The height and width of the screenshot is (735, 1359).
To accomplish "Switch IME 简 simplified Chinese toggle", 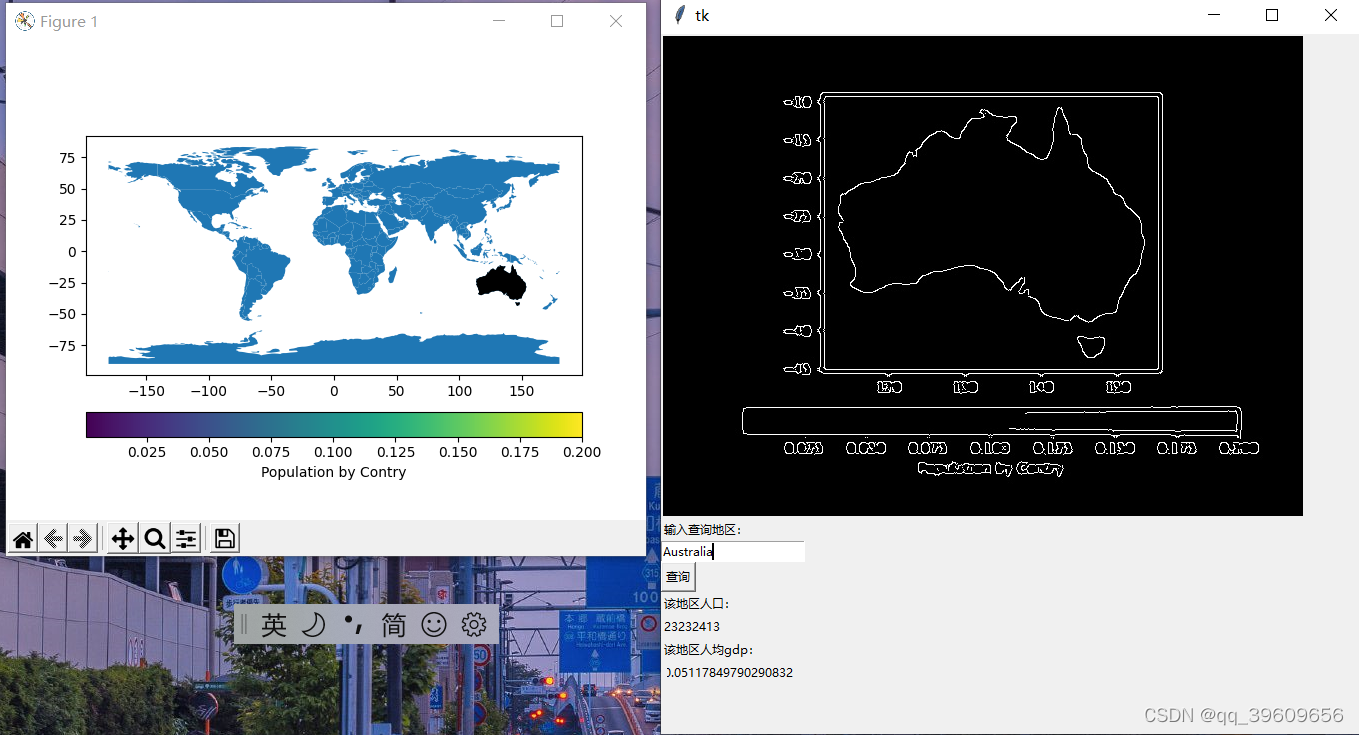I will [394, 625].
